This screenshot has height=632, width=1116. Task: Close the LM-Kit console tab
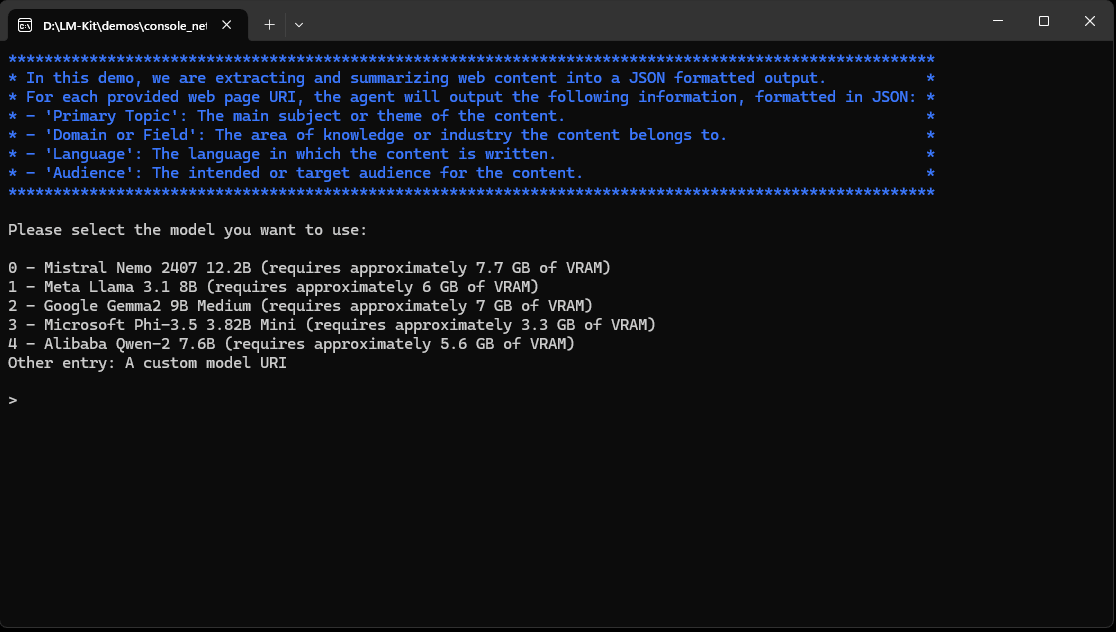click(229, 24)
